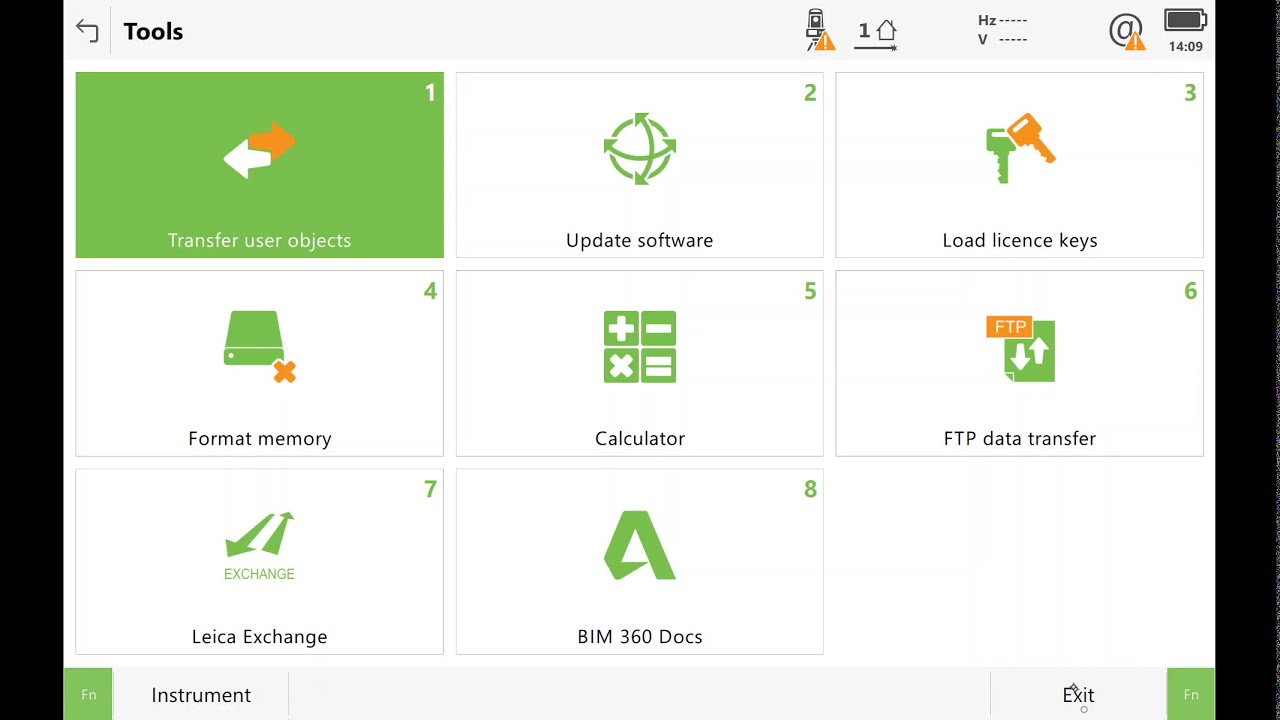1280x720 pixels.
Task: Open Load licence keys icon
Action: pyautogui.click(x=1020, y=149)
